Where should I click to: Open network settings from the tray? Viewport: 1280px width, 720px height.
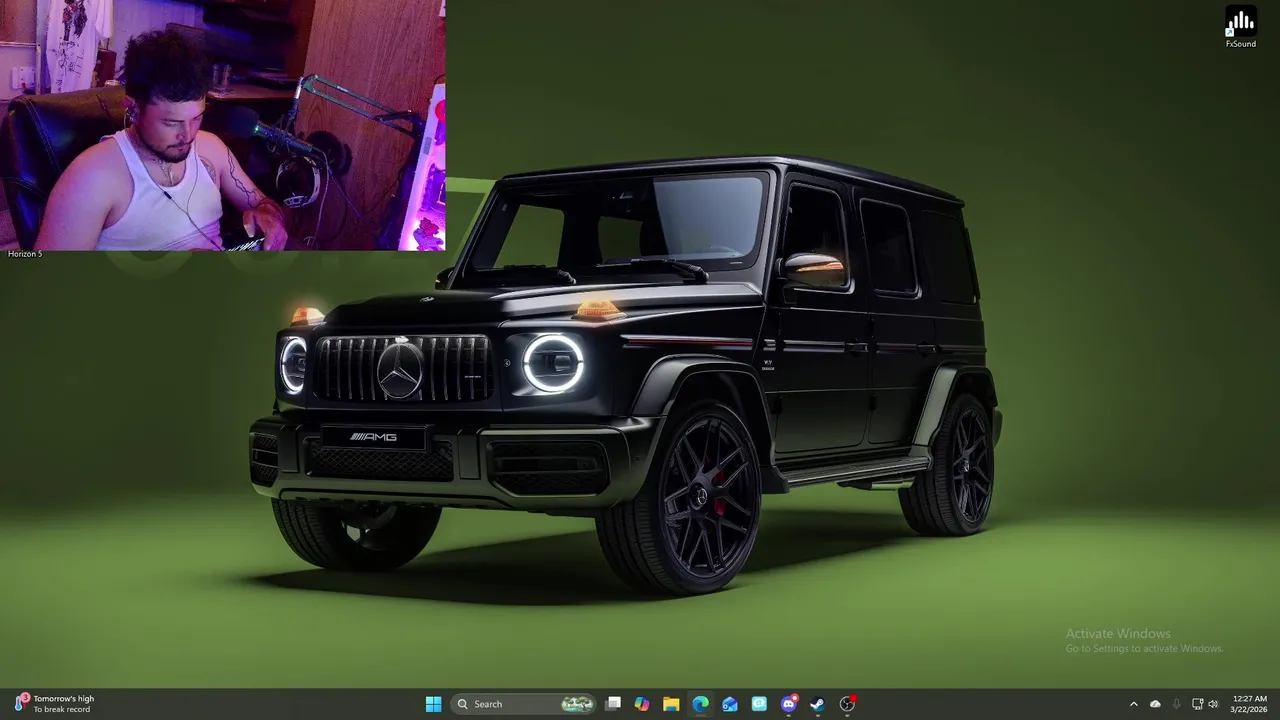click(1197, 704)
